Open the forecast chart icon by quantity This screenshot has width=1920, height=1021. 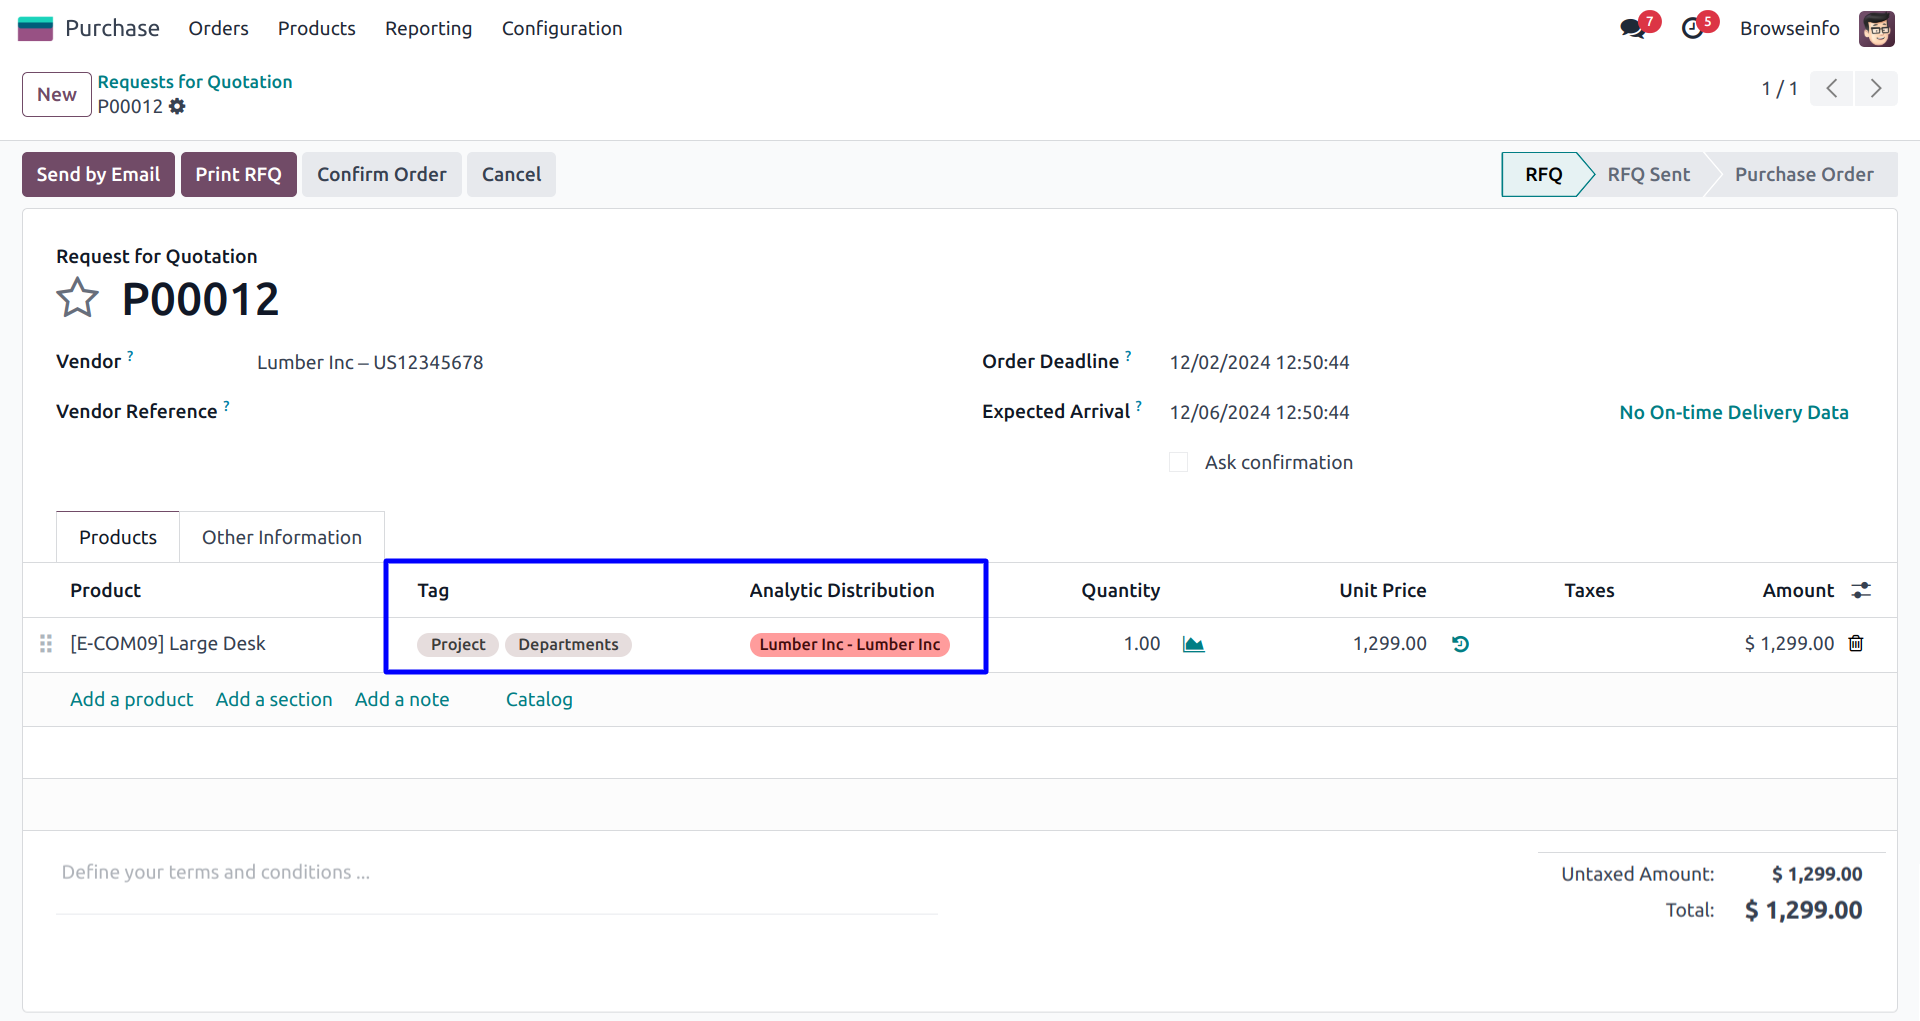point(1193,644)
